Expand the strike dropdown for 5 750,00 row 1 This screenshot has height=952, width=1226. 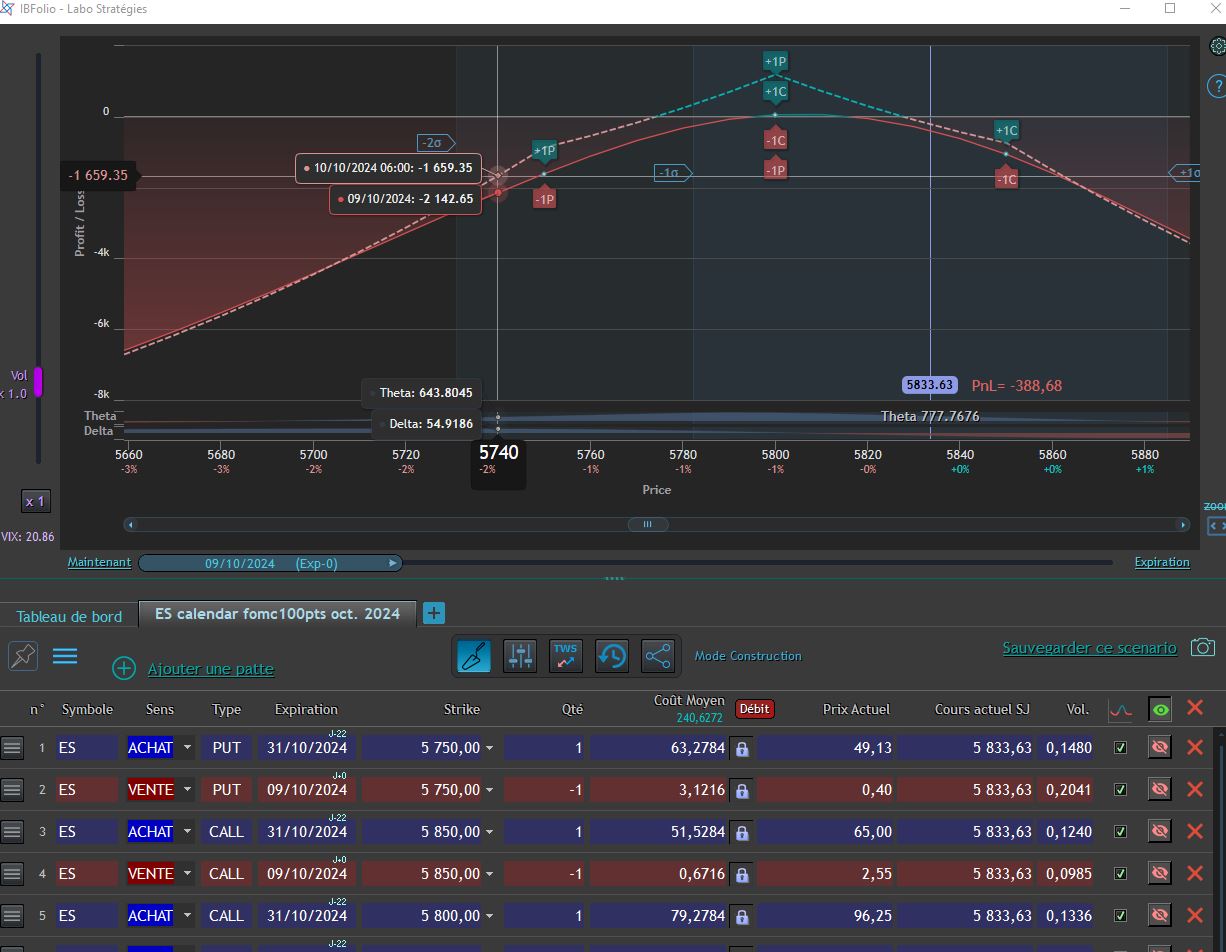(x=489, y=748)
